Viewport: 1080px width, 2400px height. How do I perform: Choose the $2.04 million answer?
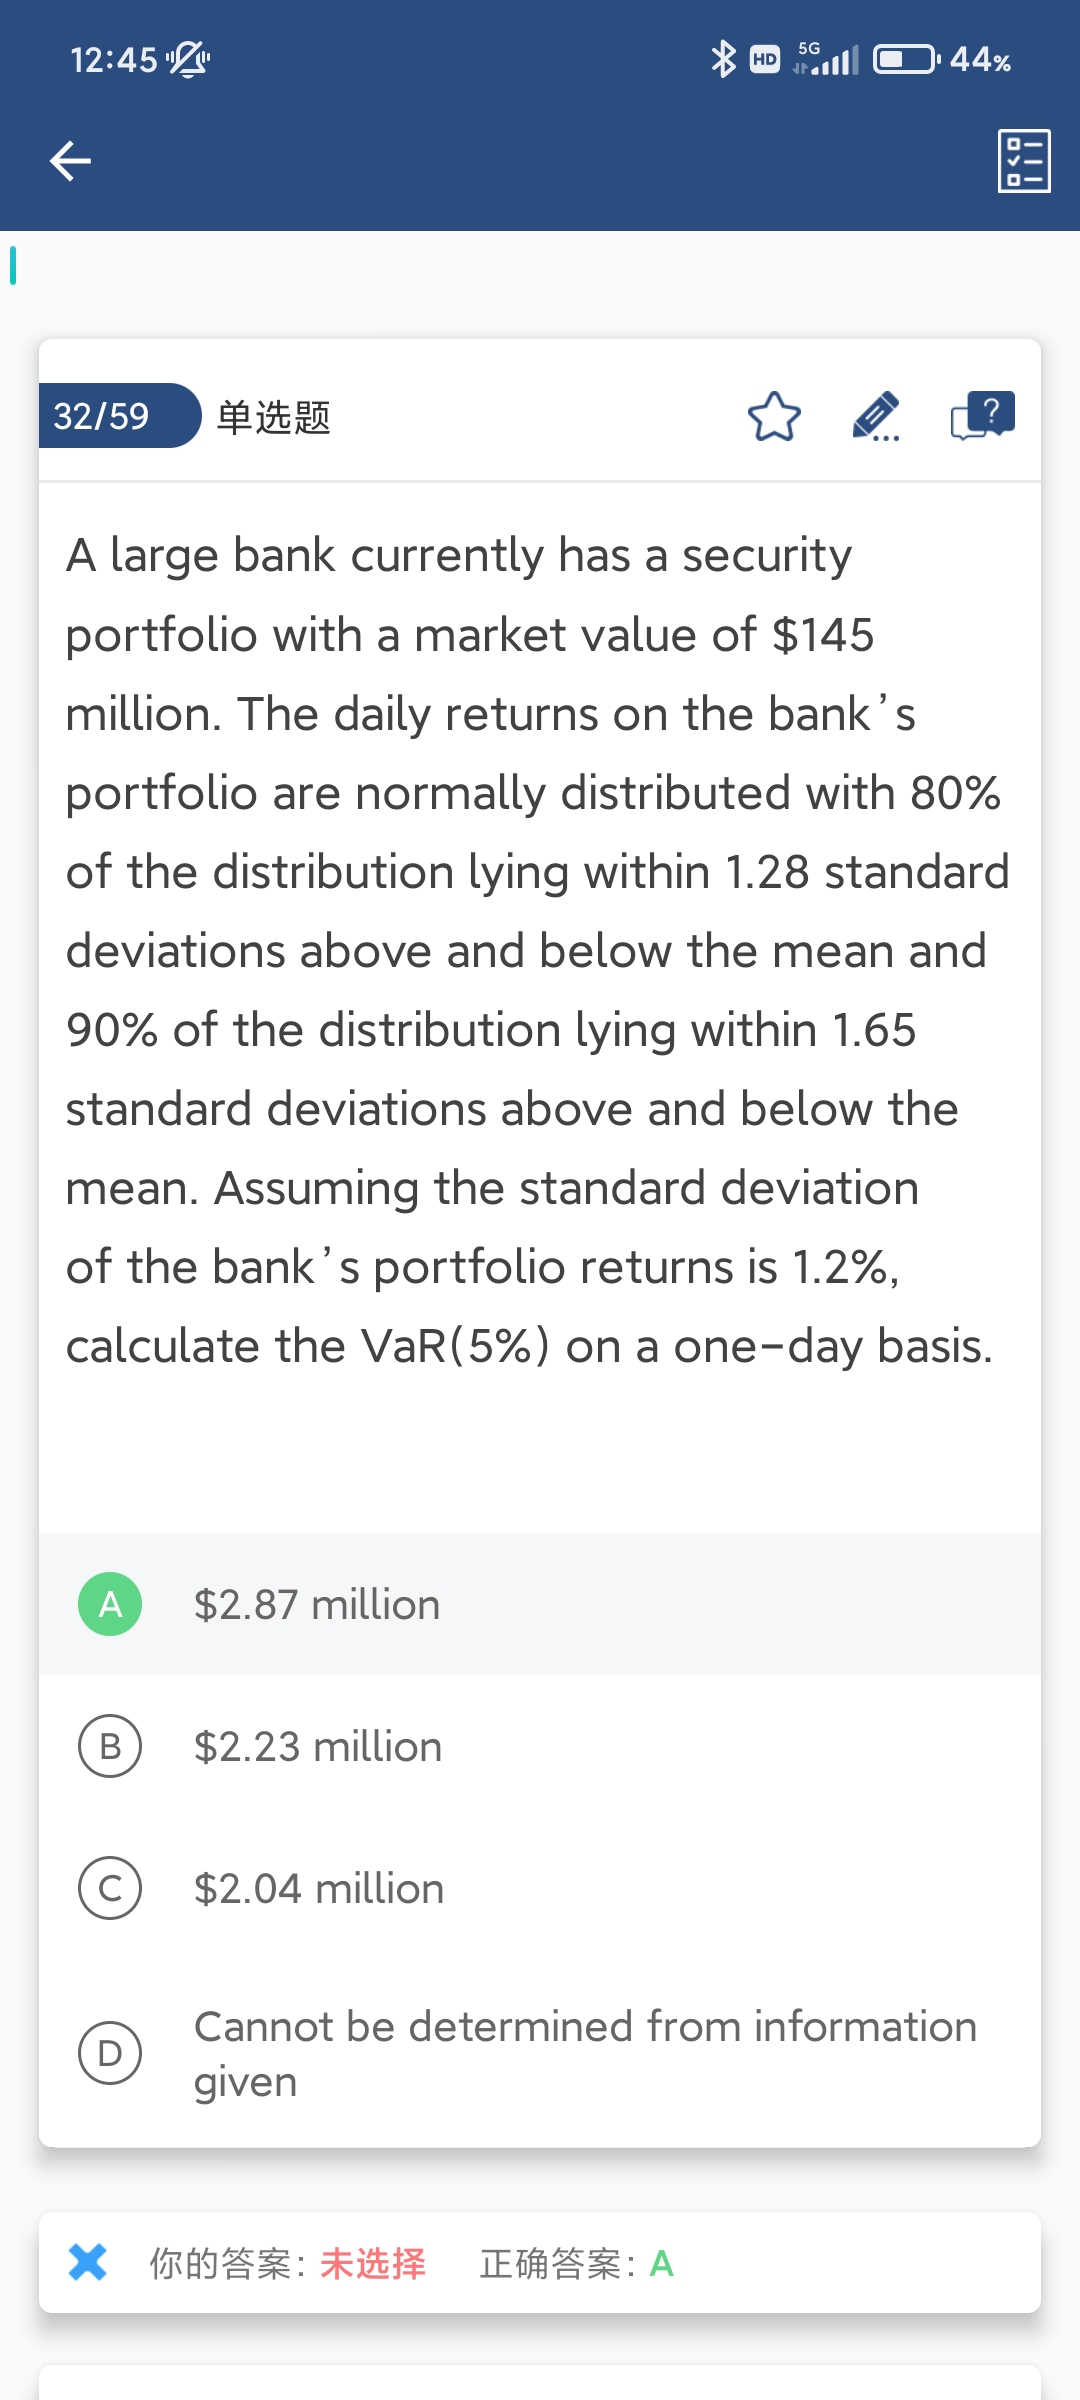point(319,1889)
